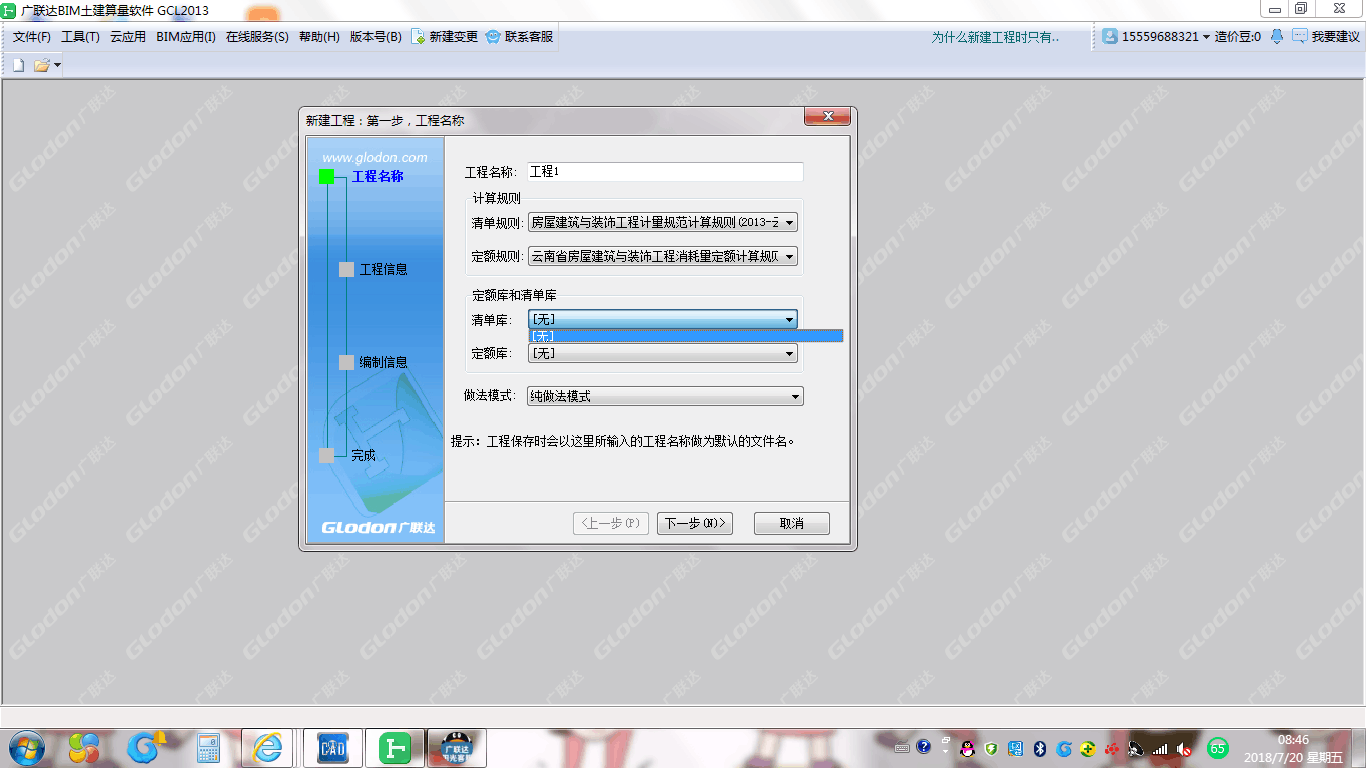The height and width of the screenshot is (768, 1366).
Task: Click the 工程名称 input field
Action: coord(665,172)
